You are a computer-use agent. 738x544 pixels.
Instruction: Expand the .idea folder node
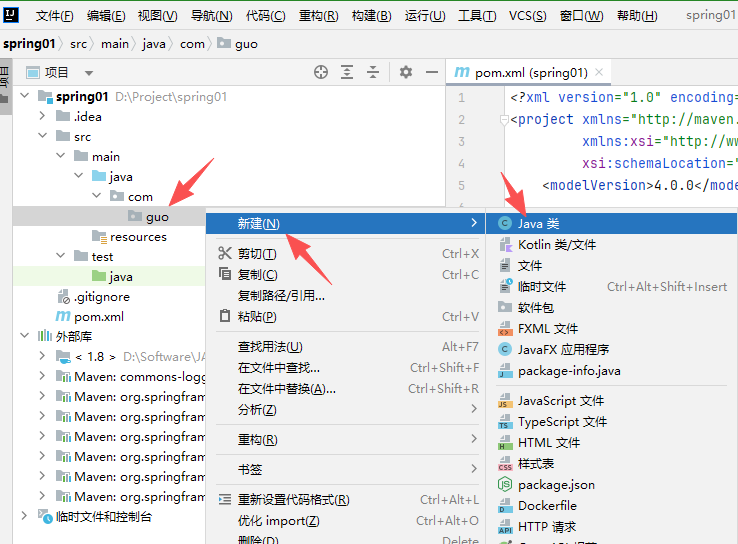pyautogui.click(x=42, y=117)
